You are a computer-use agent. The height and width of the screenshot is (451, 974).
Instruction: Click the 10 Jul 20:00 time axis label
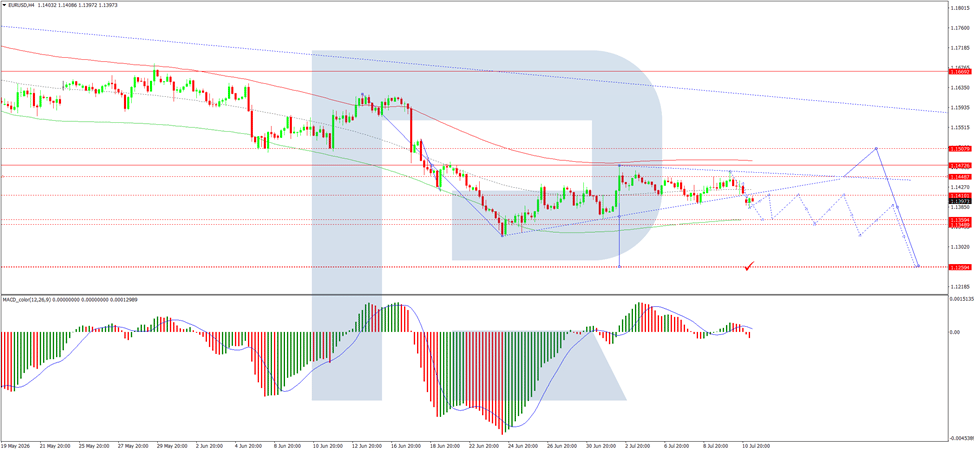[756, 446]
